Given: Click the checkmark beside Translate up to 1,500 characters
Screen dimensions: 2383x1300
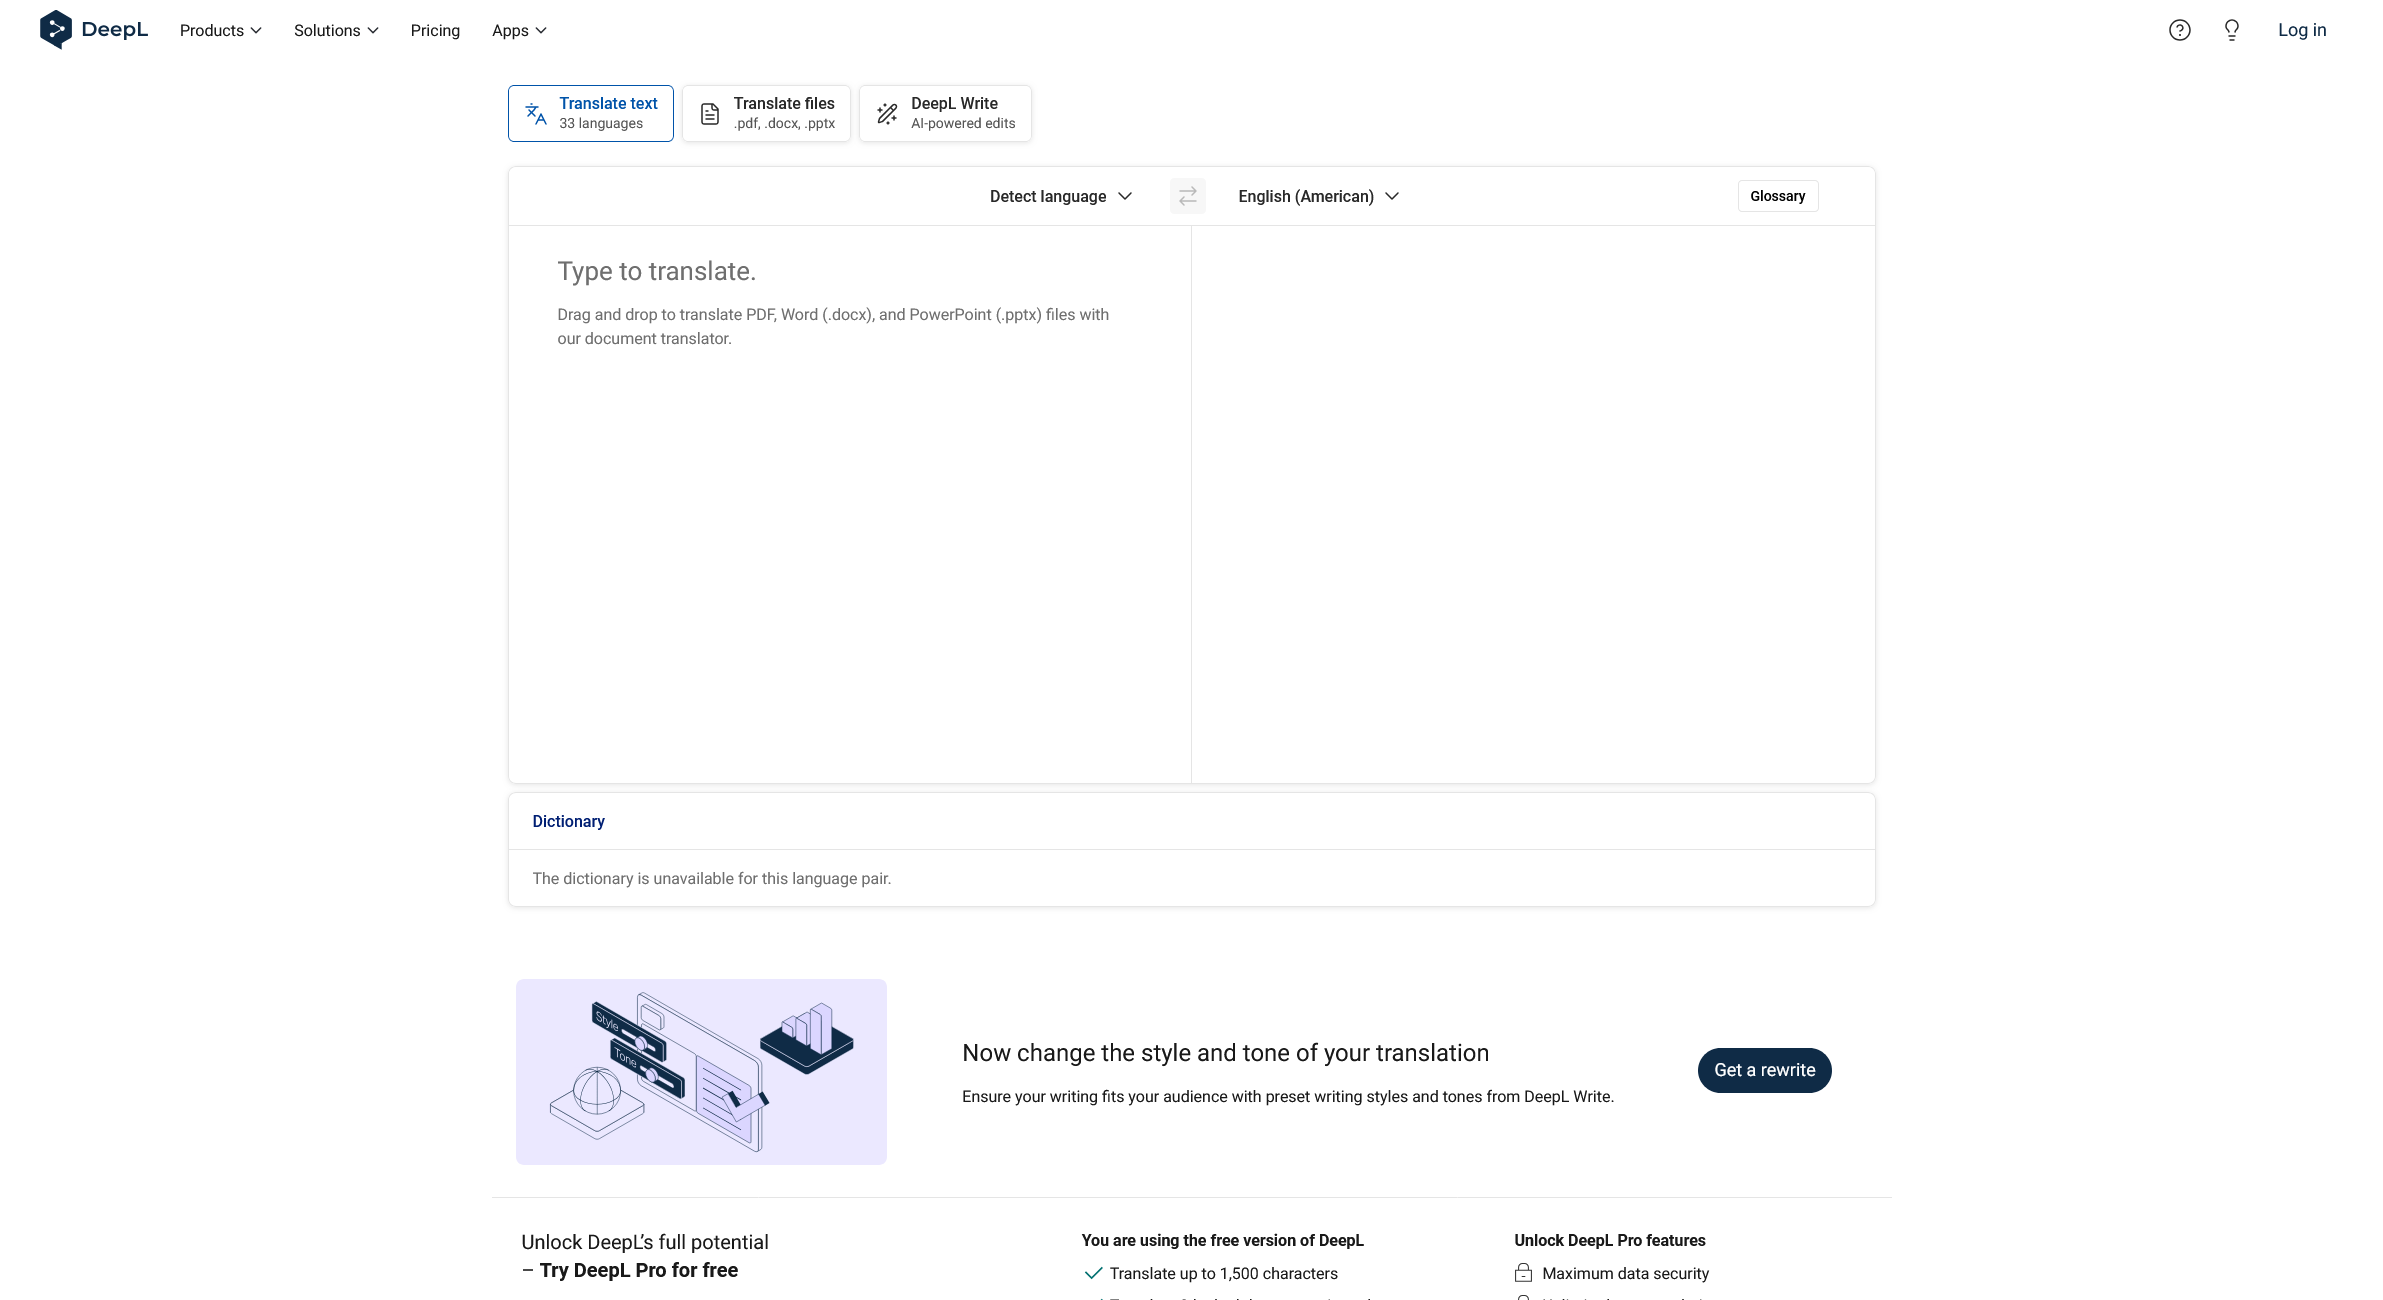Looking at the screenshot, I should point(1093,1273).
